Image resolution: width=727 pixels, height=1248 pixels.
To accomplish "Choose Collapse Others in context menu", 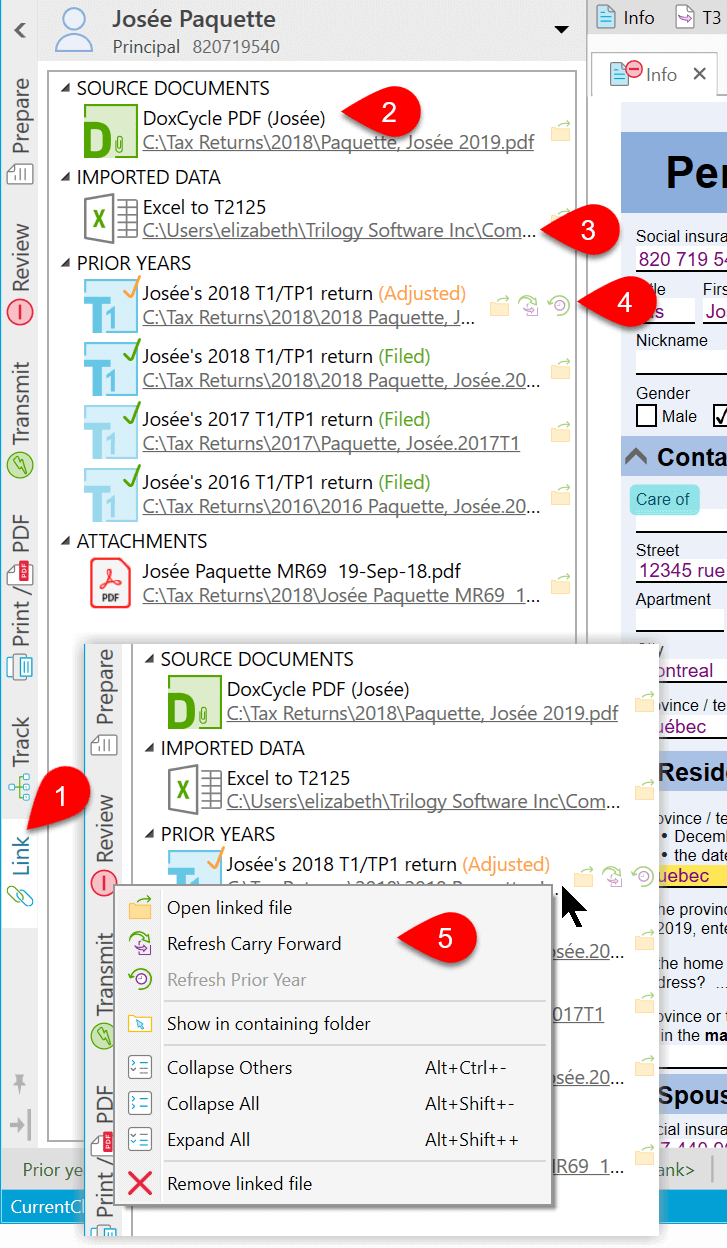I will 334,1068.
